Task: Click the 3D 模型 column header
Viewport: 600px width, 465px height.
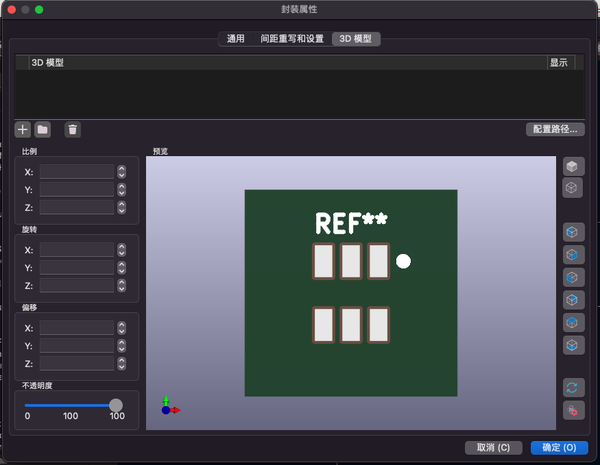Action: [x=288, y=62]
